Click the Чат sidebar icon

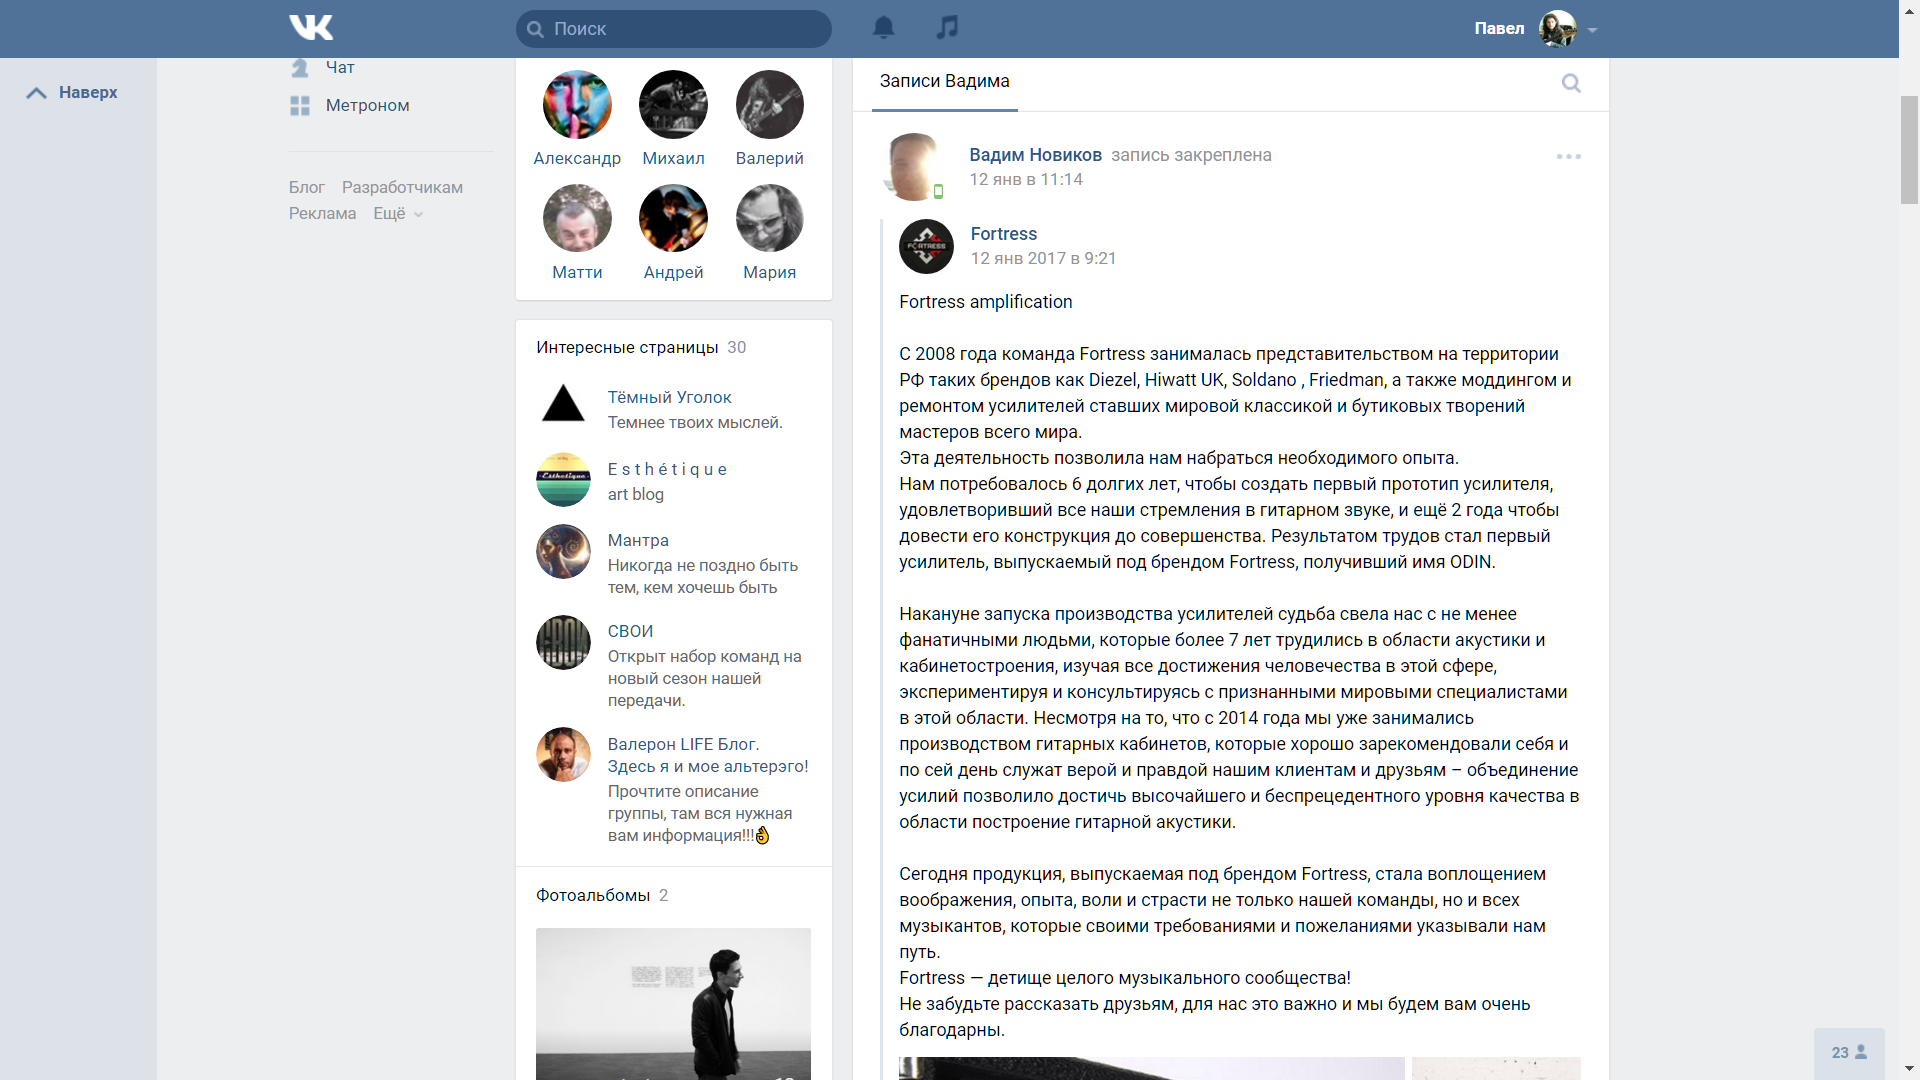300,67
